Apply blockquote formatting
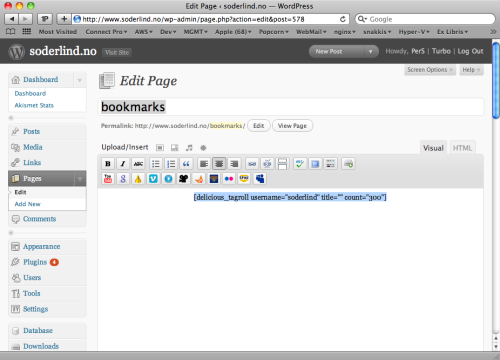500x360 pixels. point(186,164)
